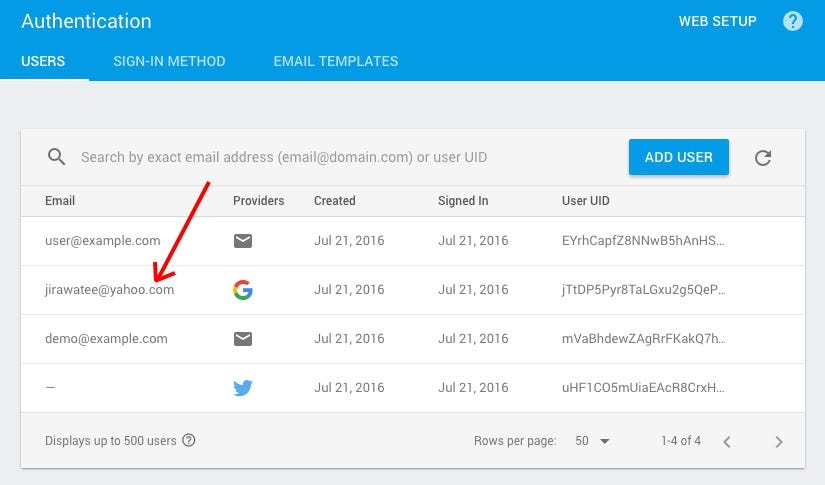
Task: Go to the previous page of users
Action: [x=727, y=441]
